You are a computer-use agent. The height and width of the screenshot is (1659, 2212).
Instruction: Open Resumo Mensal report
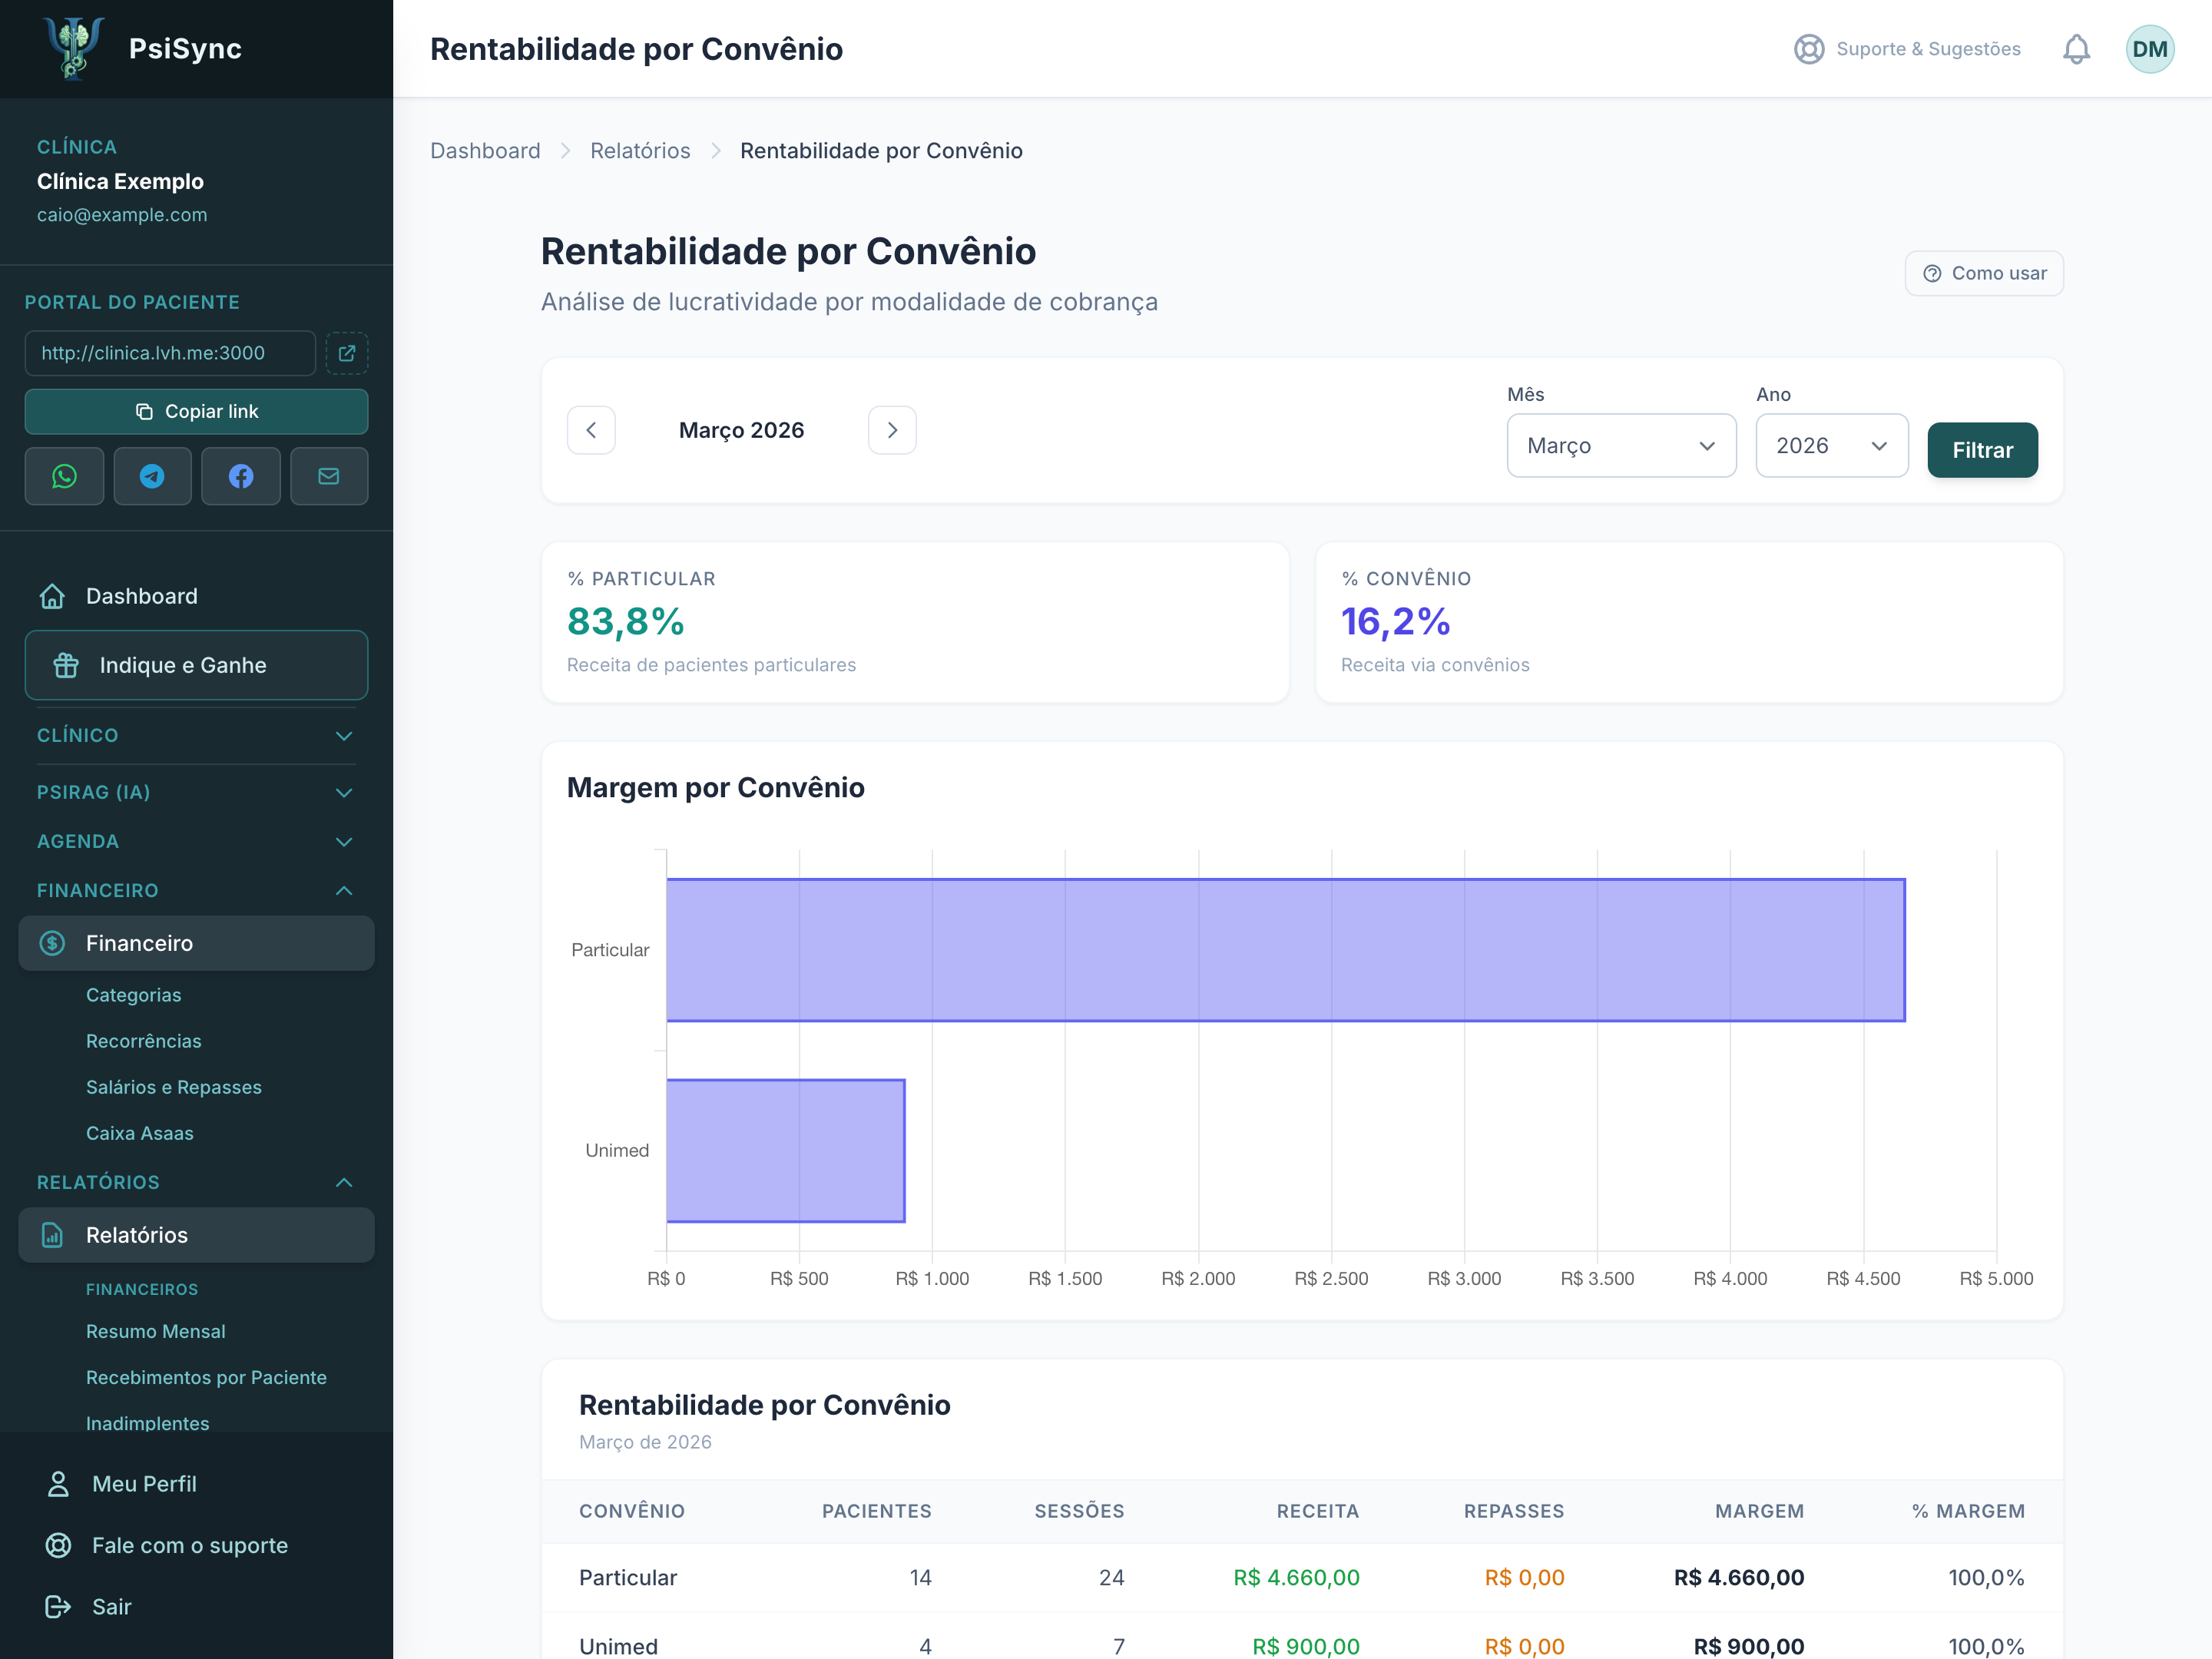[156, 1331]
